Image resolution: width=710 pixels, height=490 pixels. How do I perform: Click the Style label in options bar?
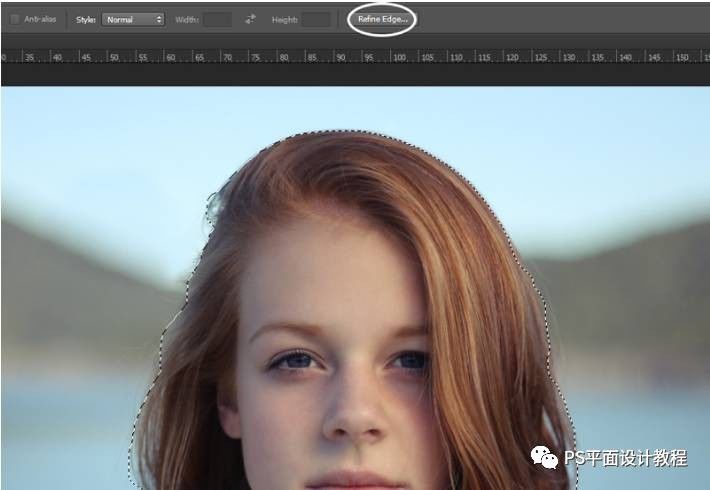[x=86, y=19]
